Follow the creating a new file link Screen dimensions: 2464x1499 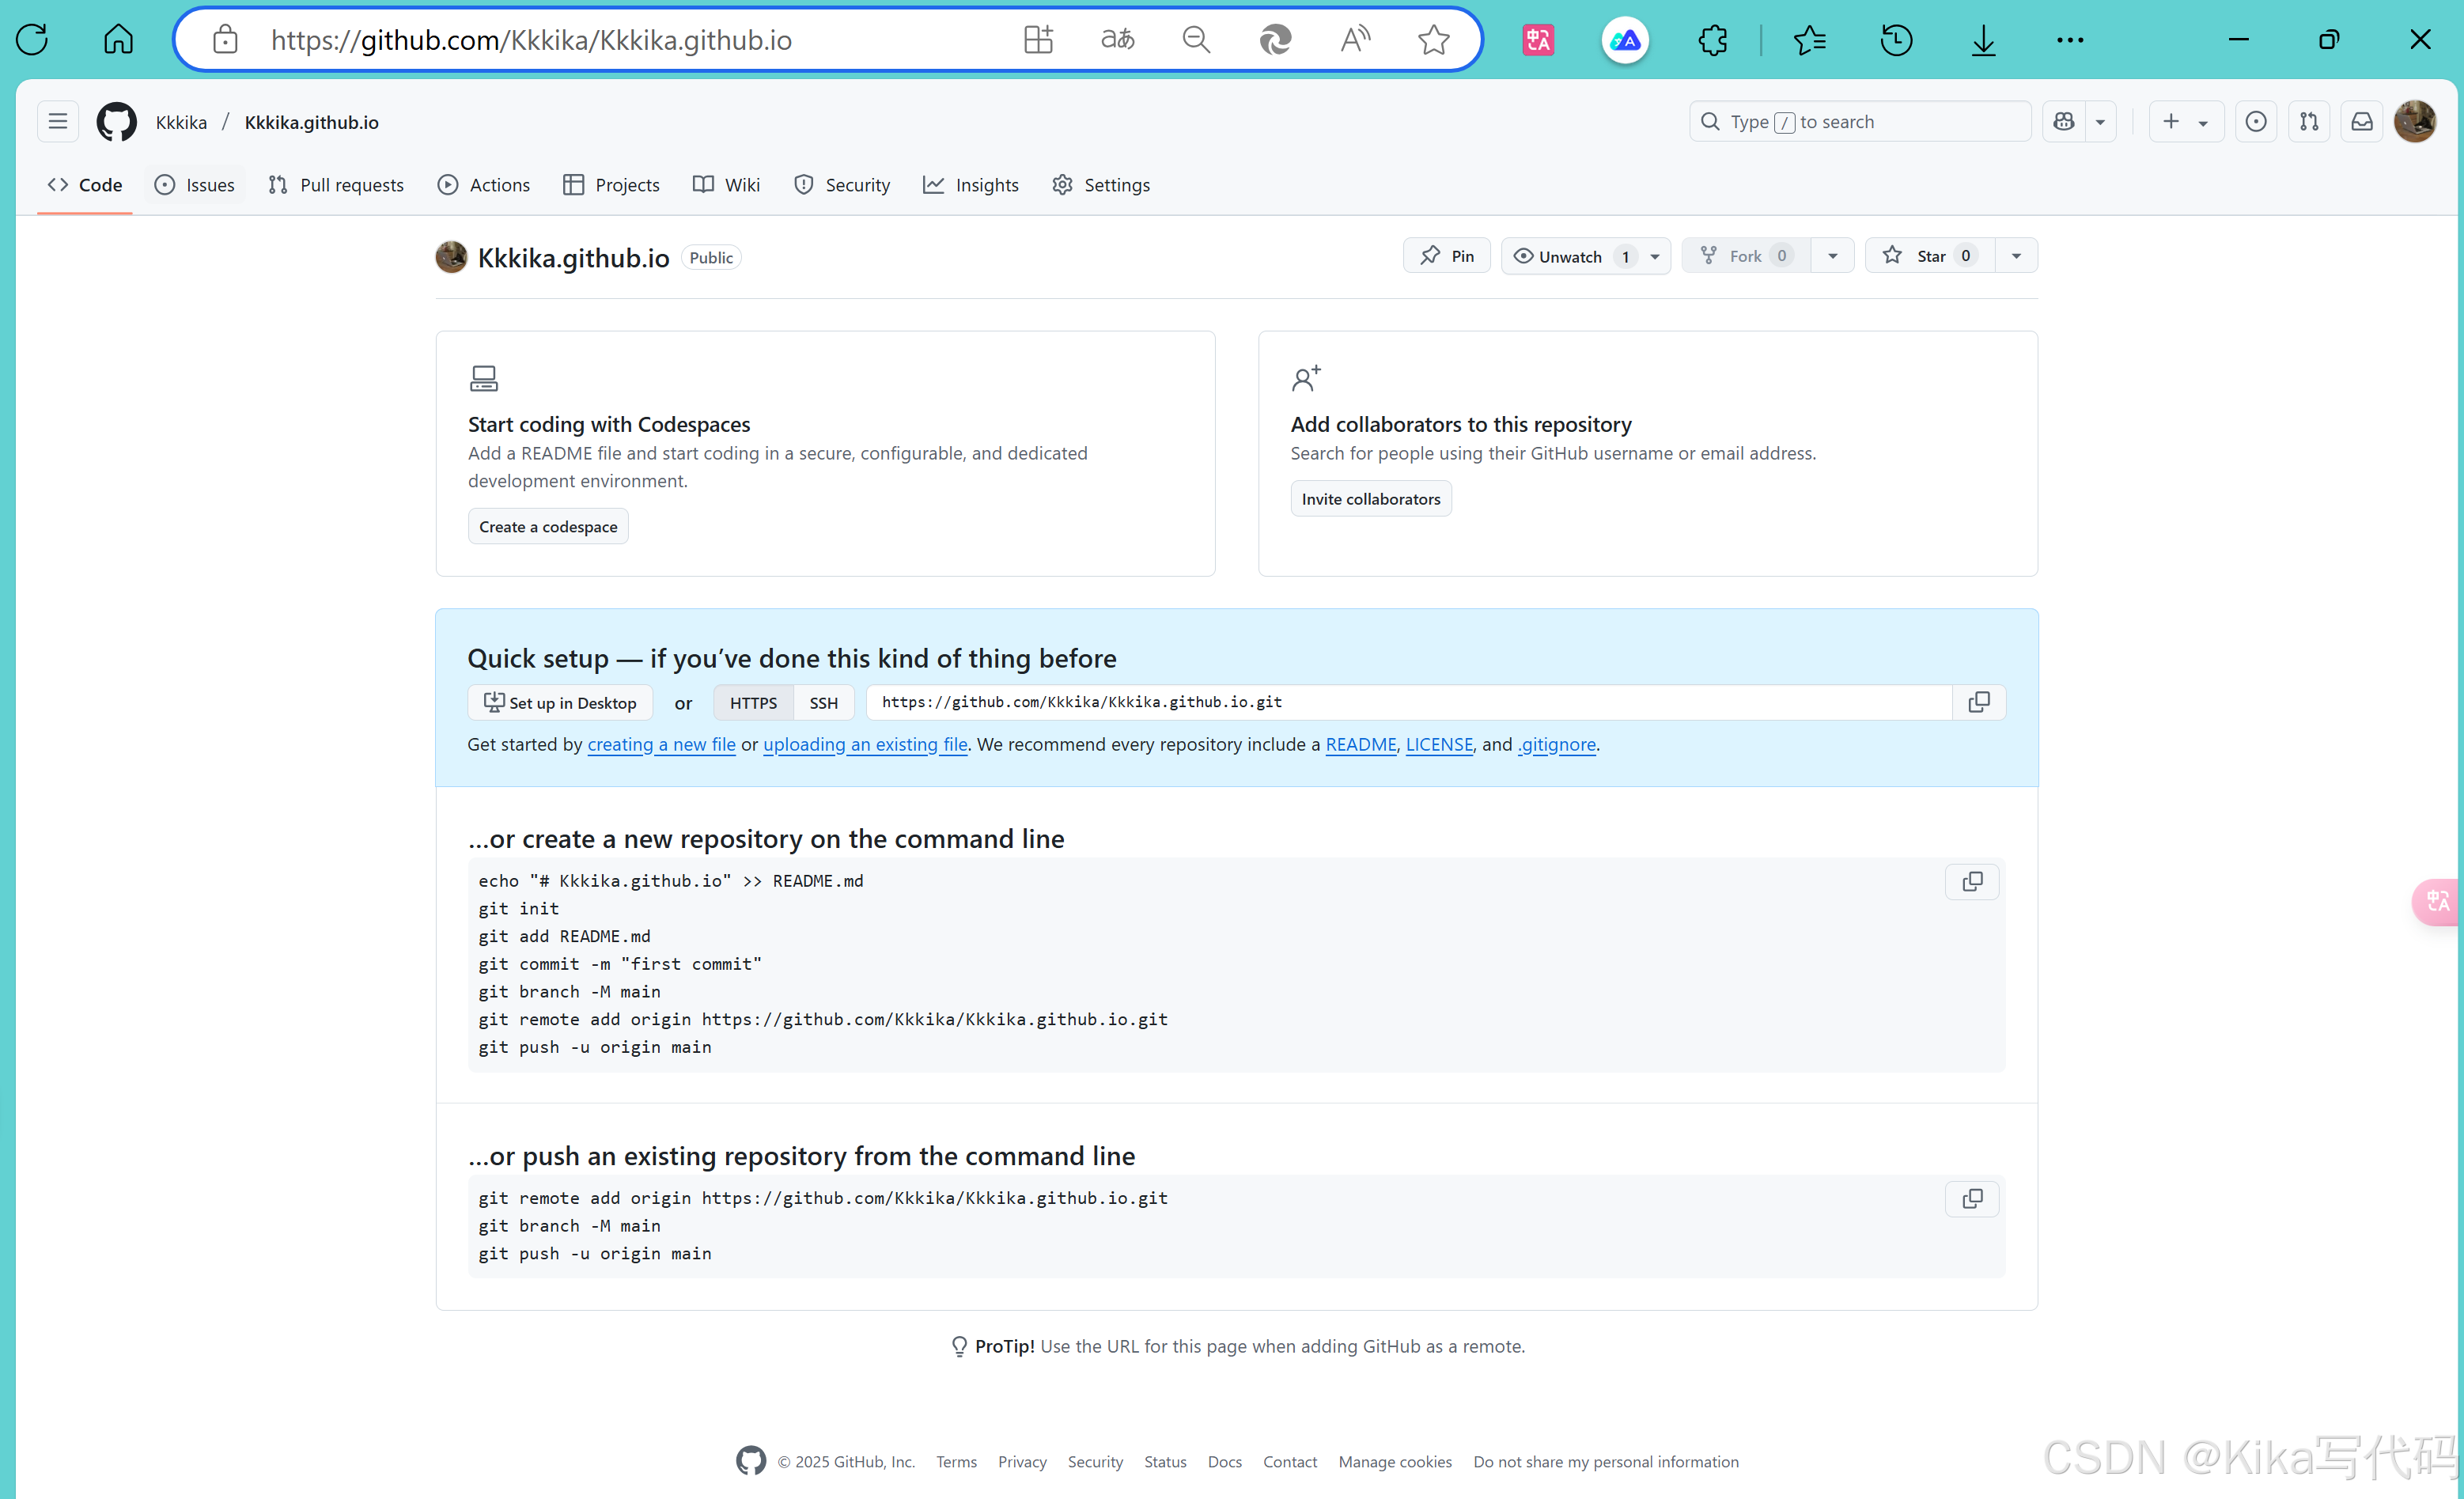tap(661, 744)
